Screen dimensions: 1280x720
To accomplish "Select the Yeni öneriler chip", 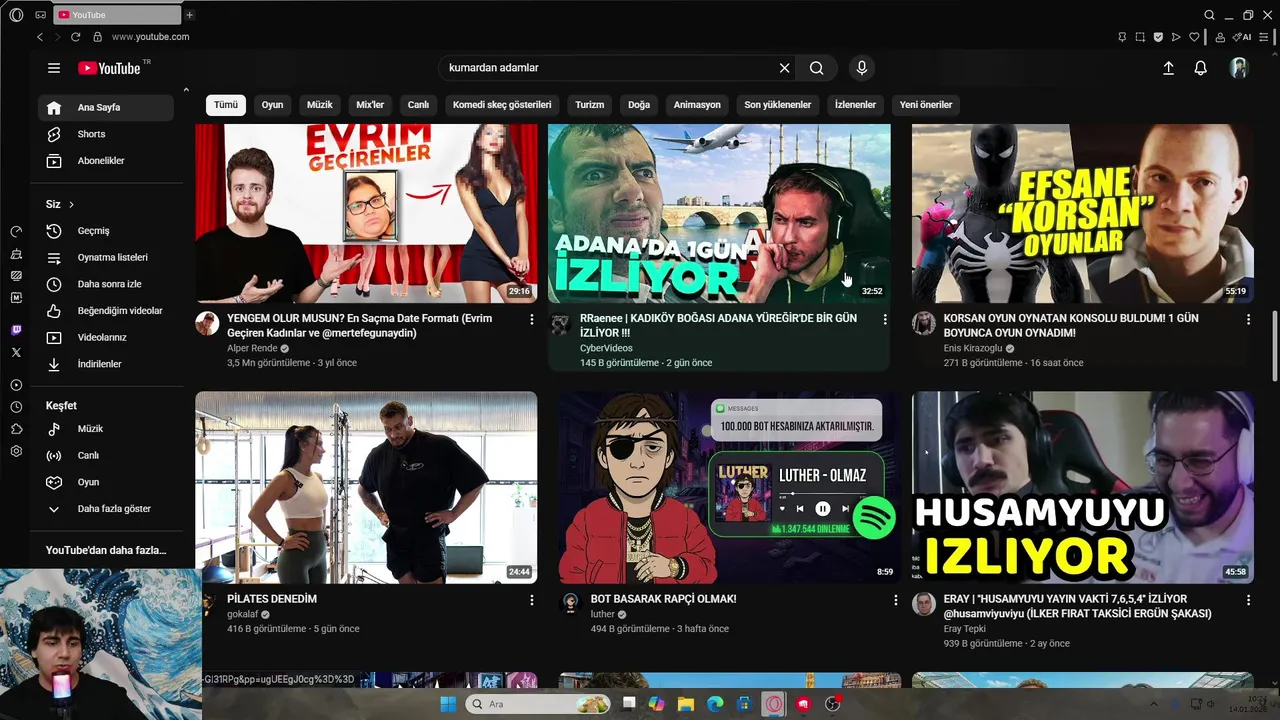I will coord(926,105).
